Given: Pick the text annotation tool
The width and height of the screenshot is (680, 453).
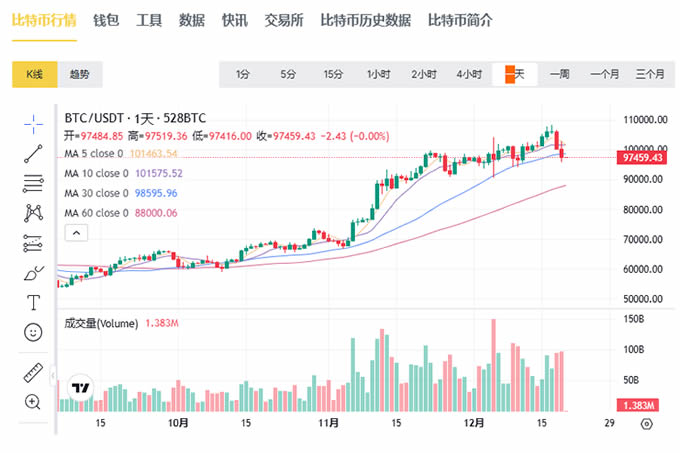Looking at the screenshot, I should pos(33,301).
